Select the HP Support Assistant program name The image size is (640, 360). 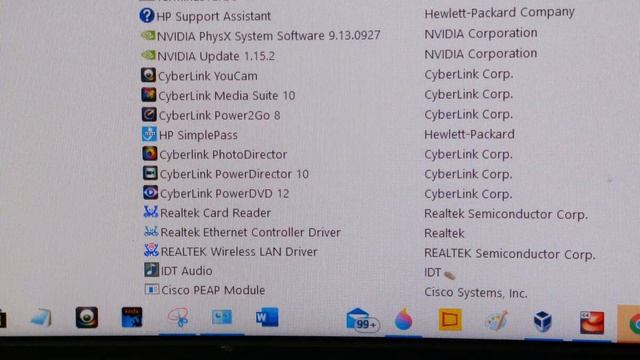pyautogui.click(x=213, y=16)
